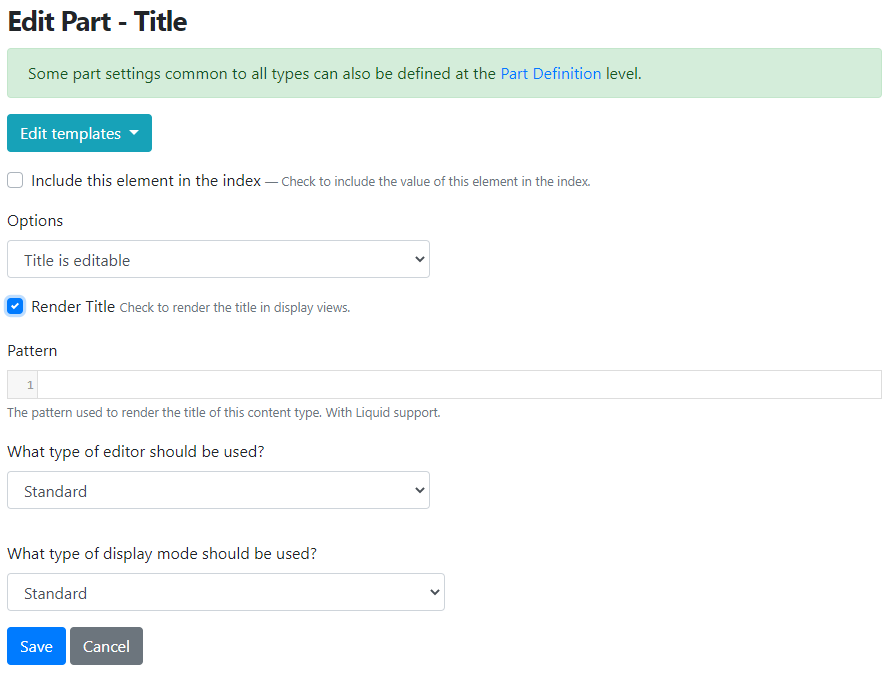Open the Edit templates dropdown button
This screenshot has width=893, height=679.
click(79, 133)
